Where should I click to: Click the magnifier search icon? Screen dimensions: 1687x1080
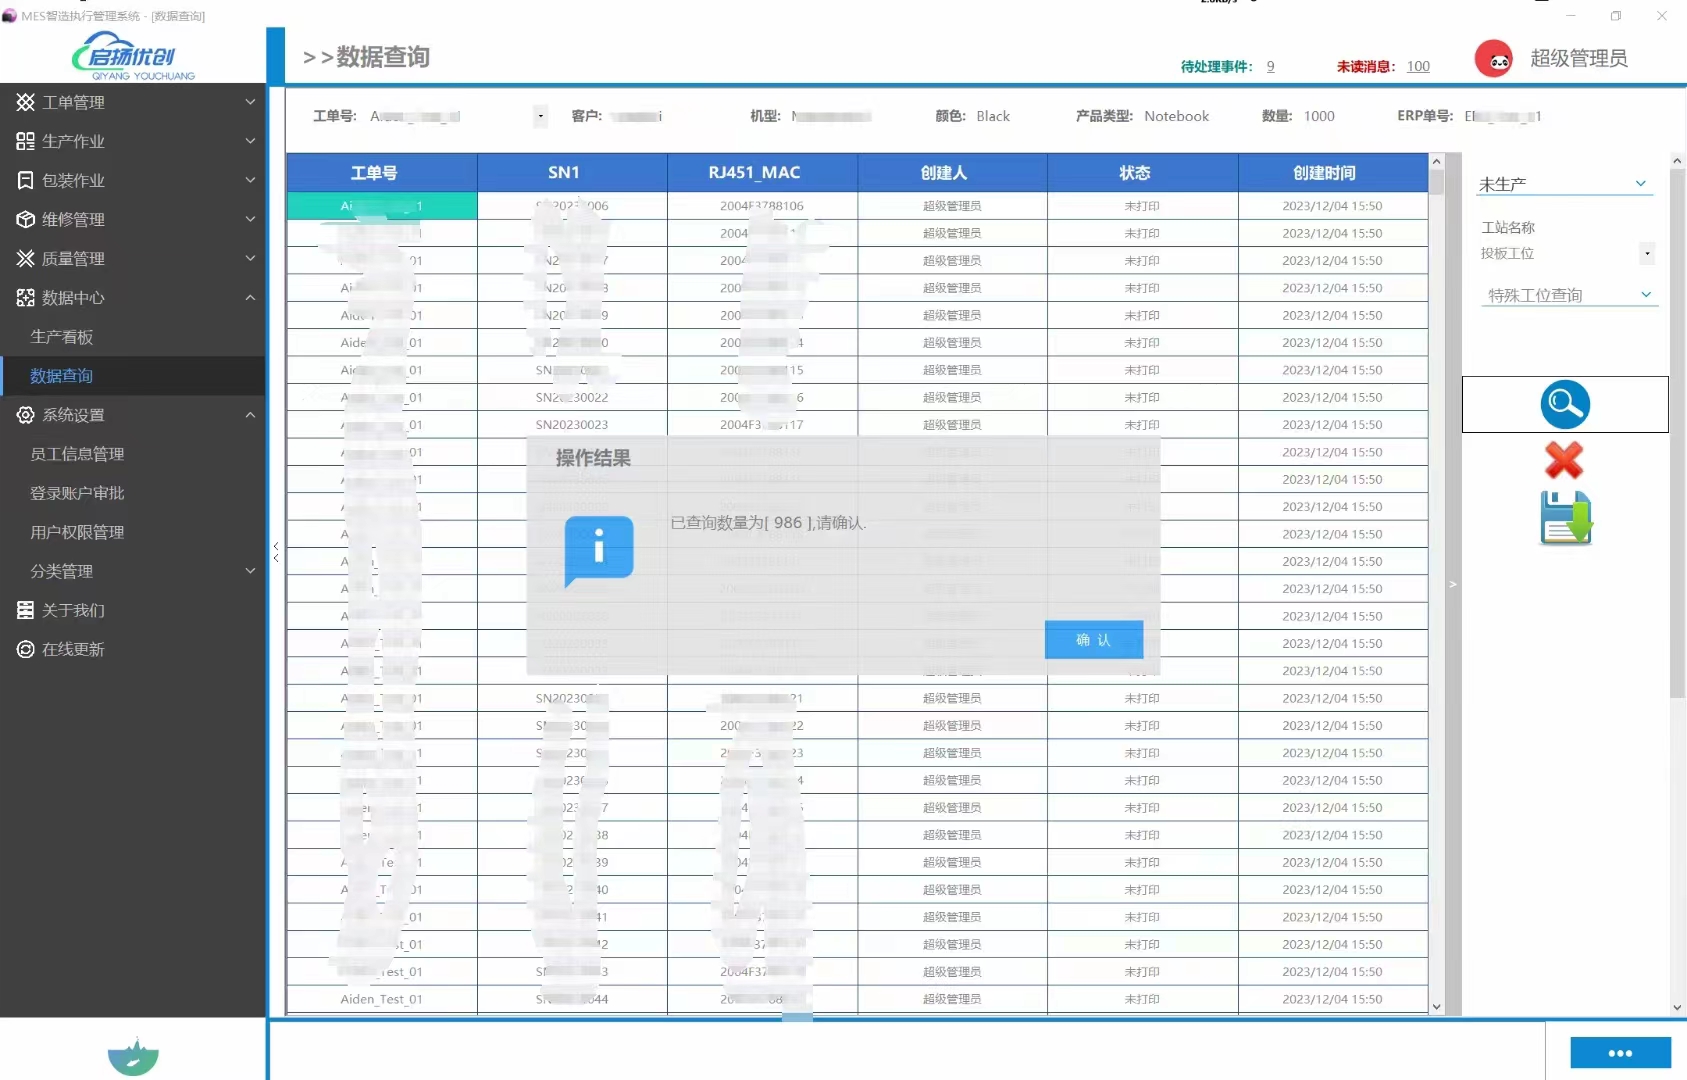pyautogui.click(x=1564, y=405)
